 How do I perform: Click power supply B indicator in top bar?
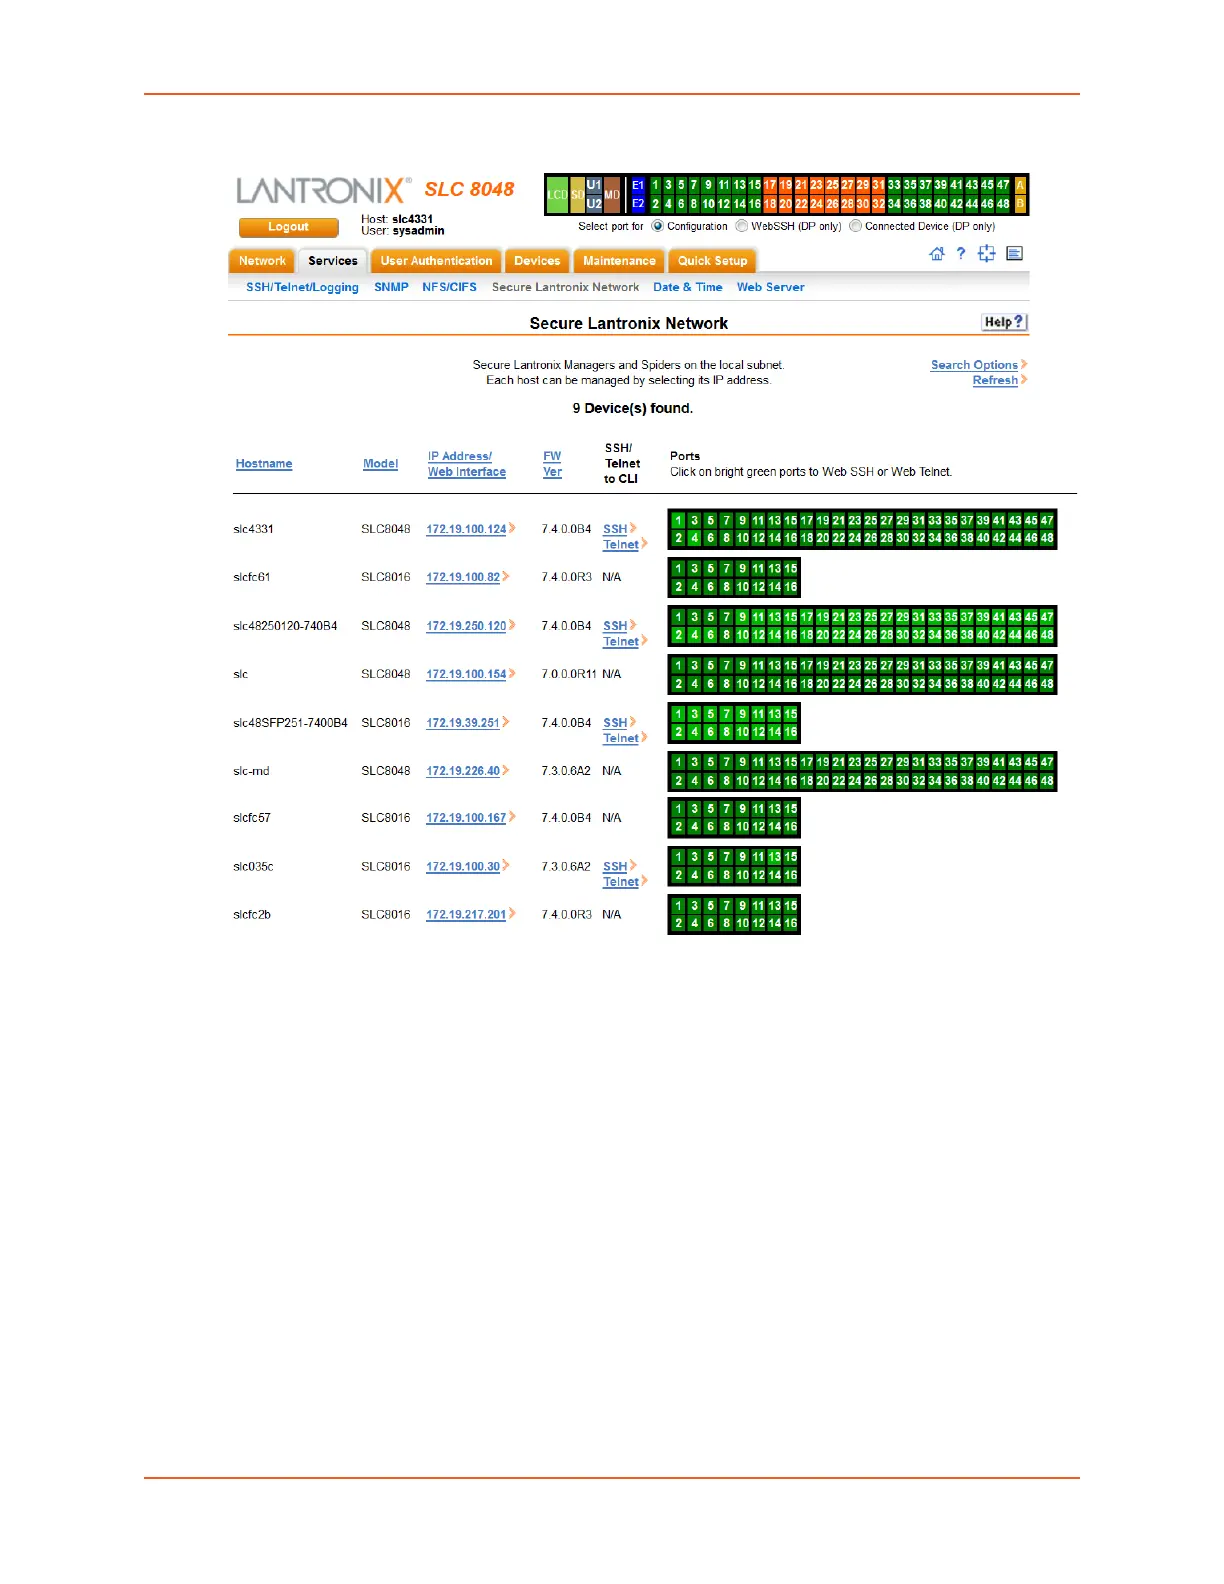[x=1020, y=204]
